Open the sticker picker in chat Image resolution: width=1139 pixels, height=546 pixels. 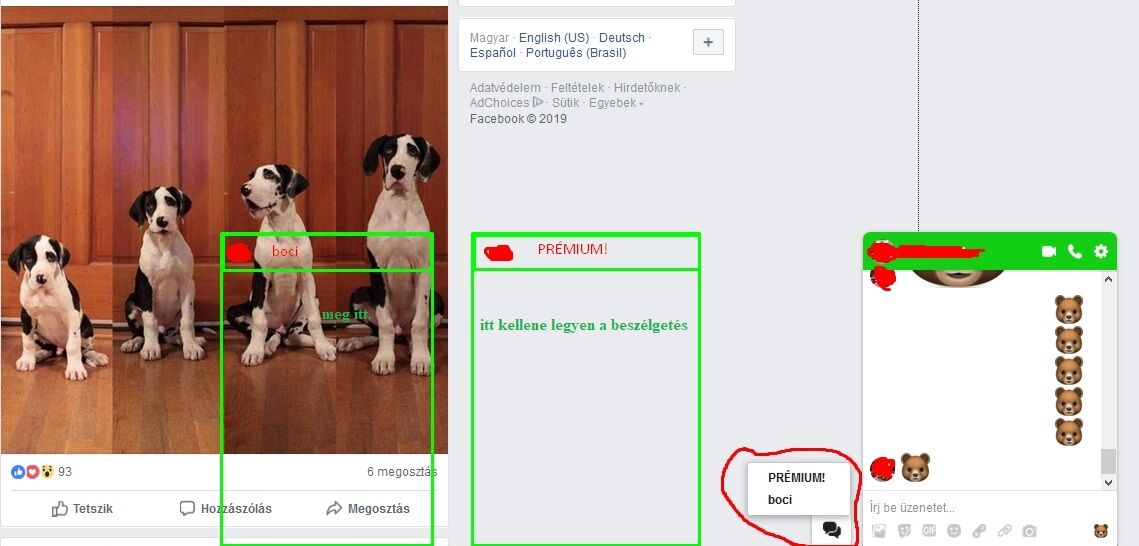click(x=904, y=531)
